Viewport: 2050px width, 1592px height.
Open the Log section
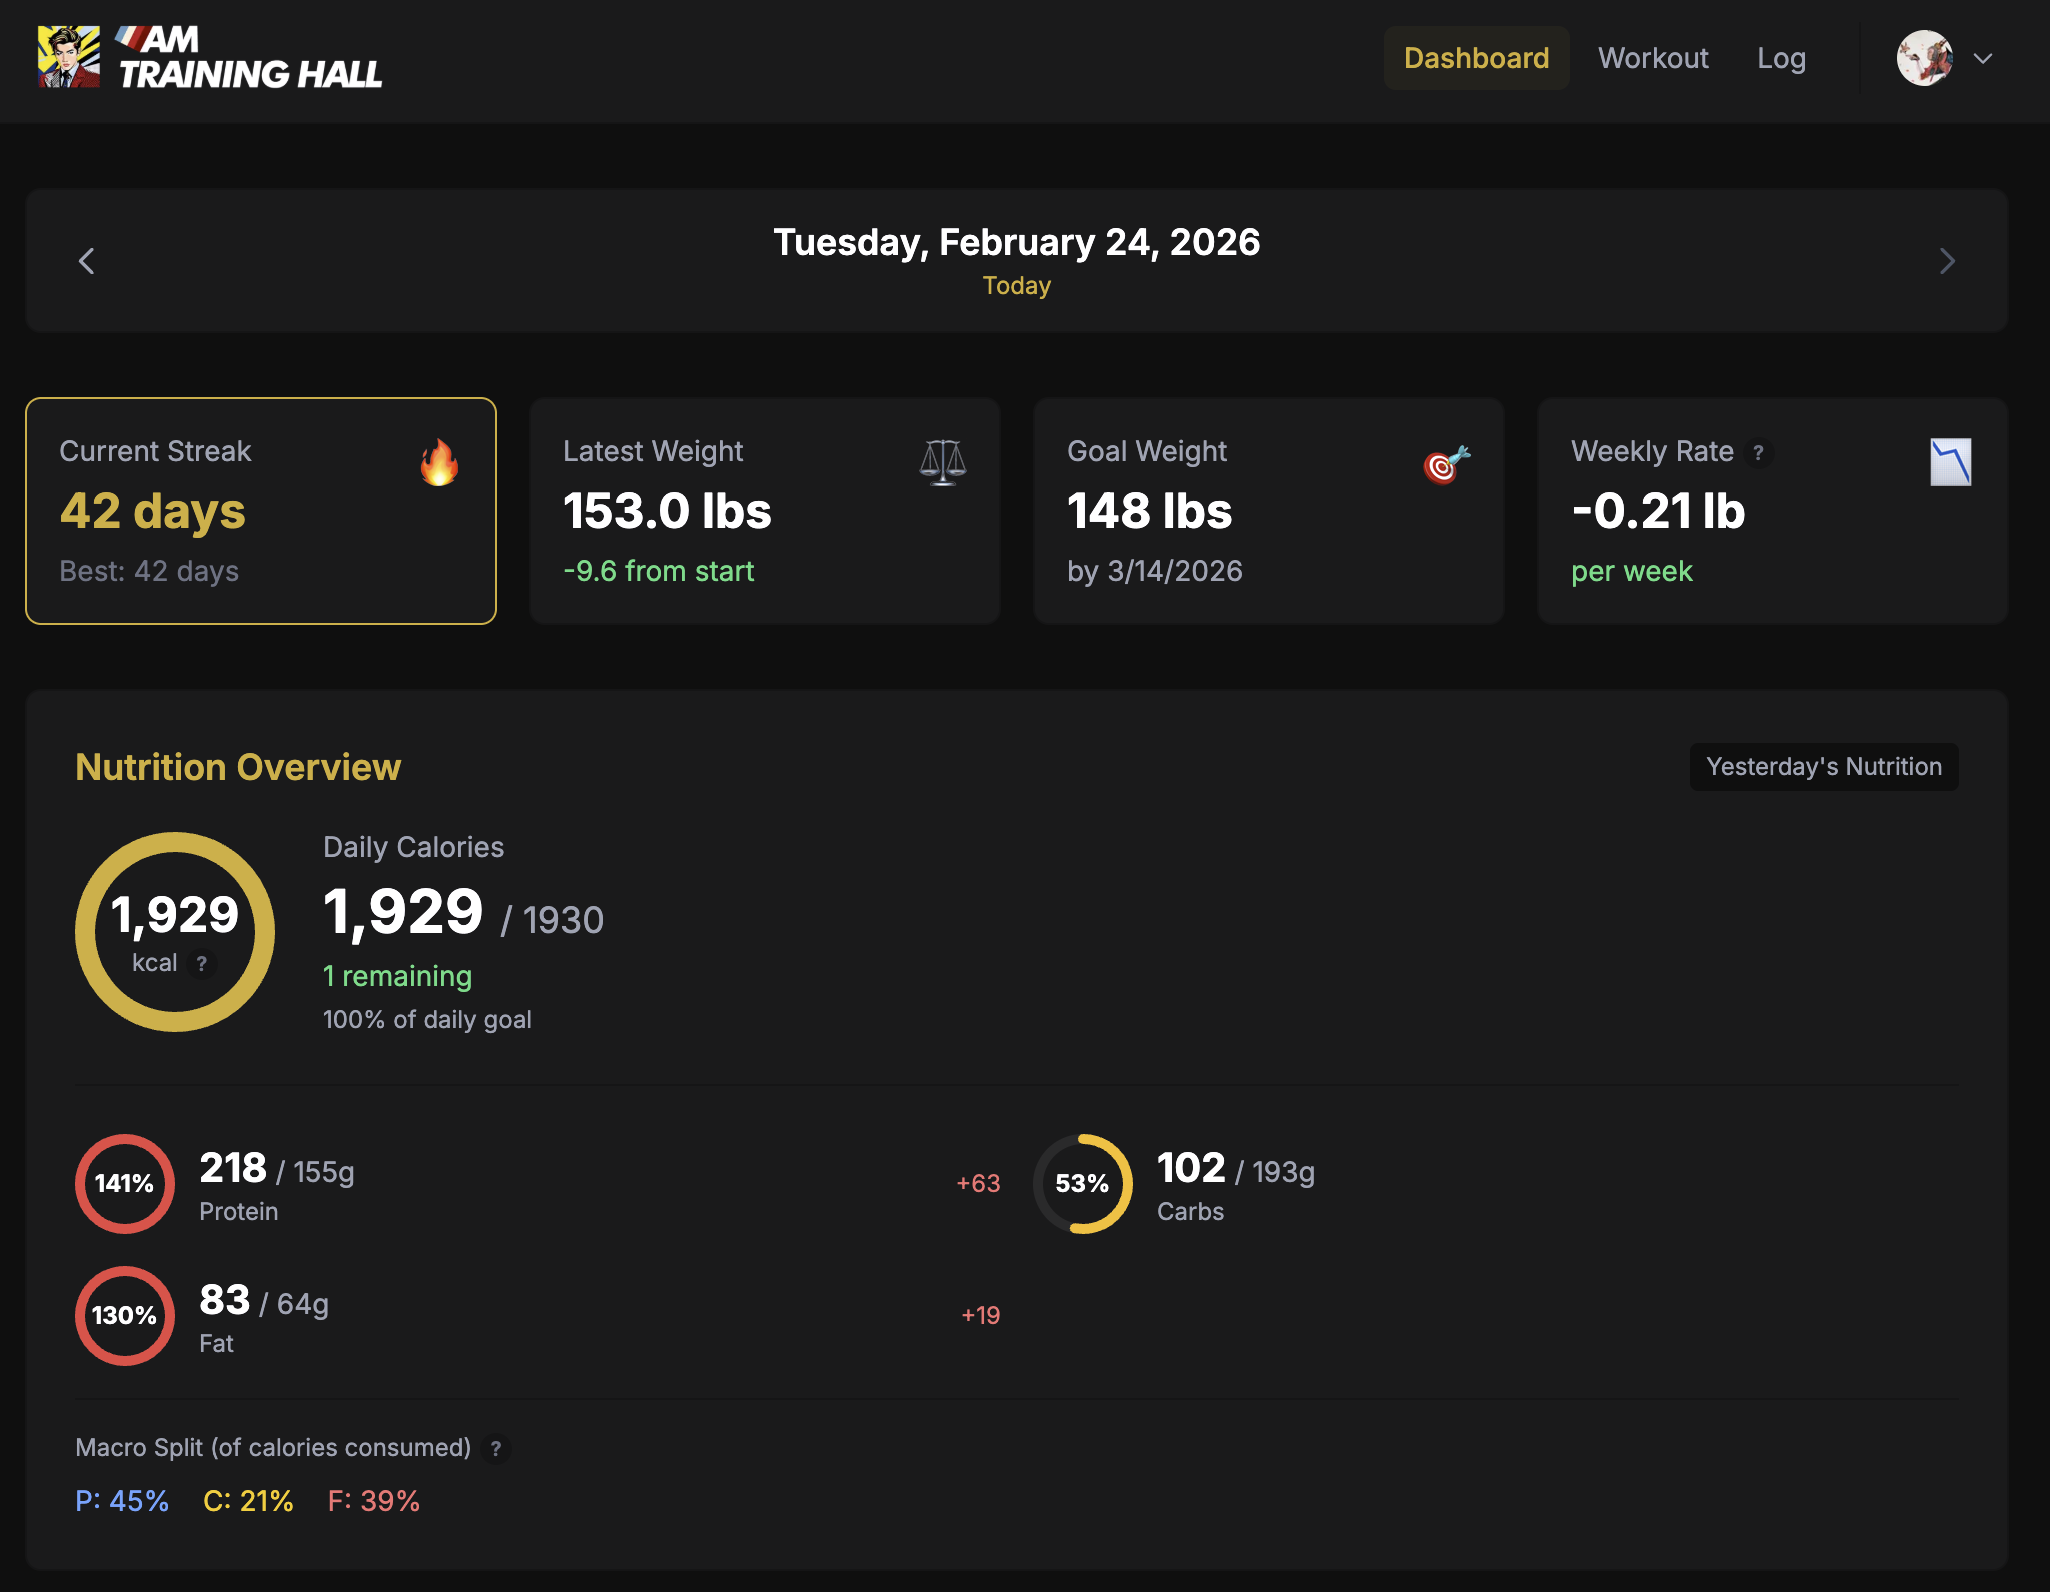click(x=1782, y=58)
